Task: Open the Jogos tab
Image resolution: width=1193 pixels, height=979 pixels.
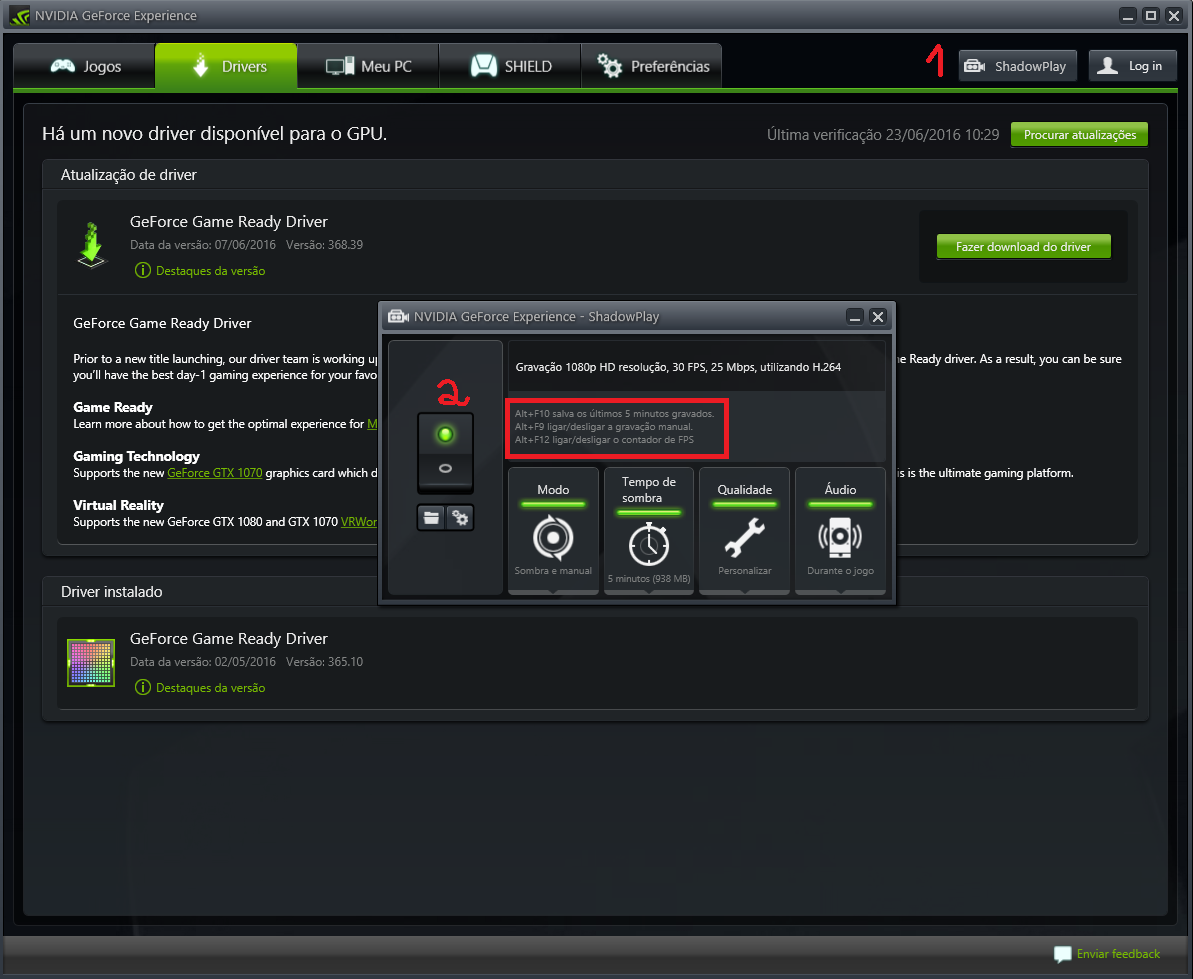Action: 84,66
